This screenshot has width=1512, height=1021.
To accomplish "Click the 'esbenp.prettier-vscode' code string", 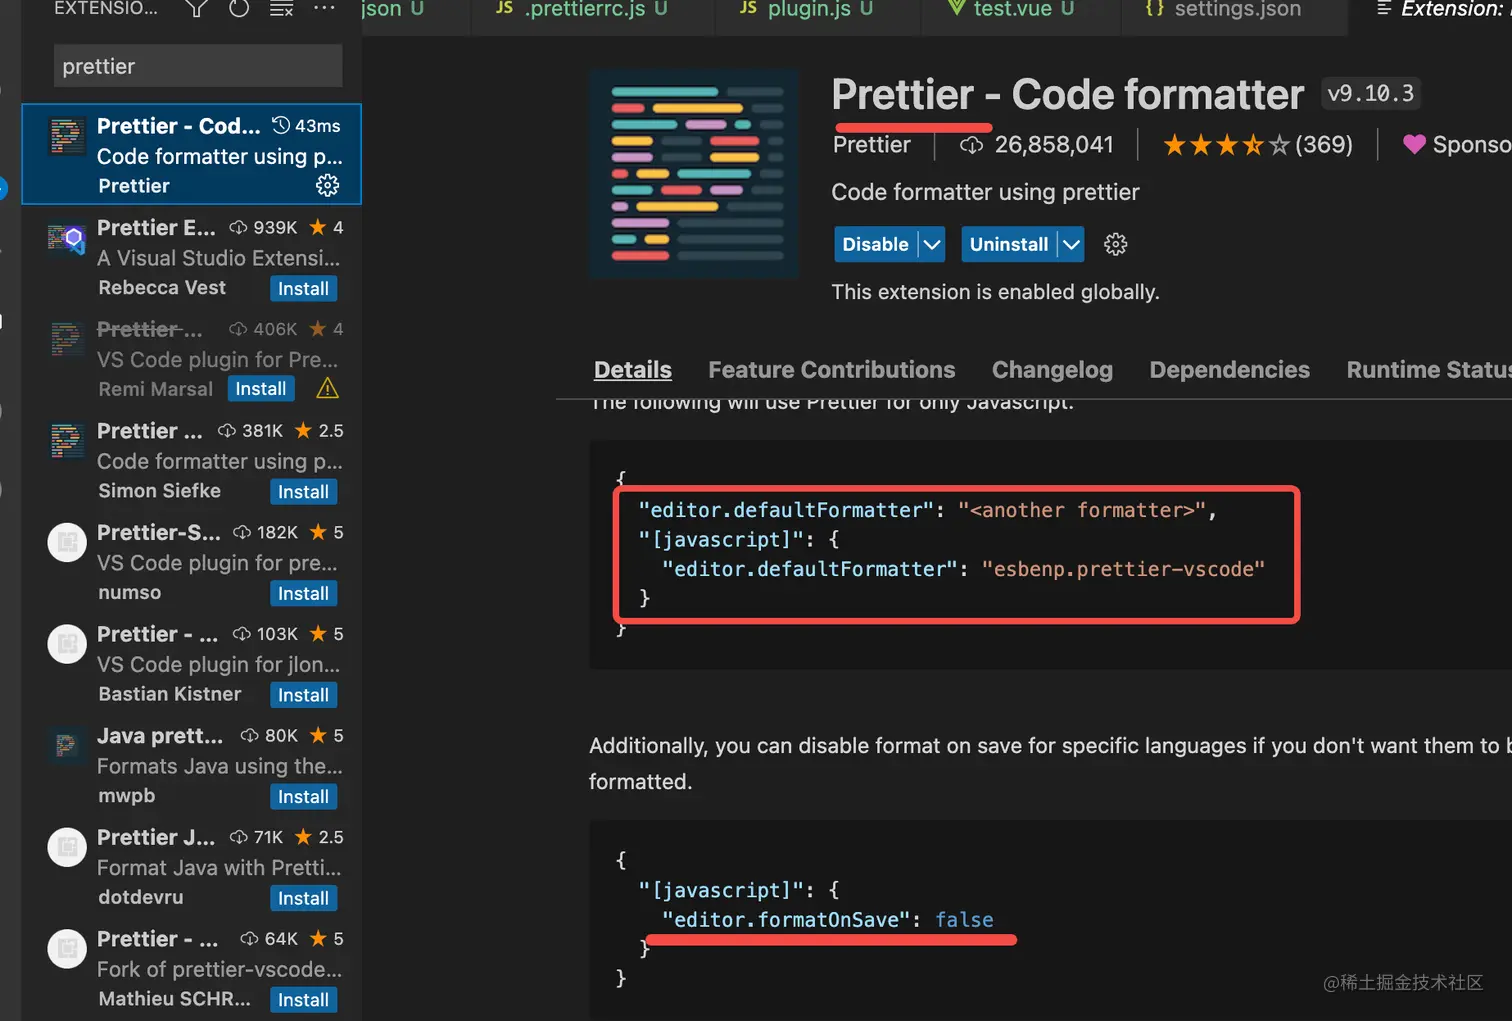I will [1123, 569].
